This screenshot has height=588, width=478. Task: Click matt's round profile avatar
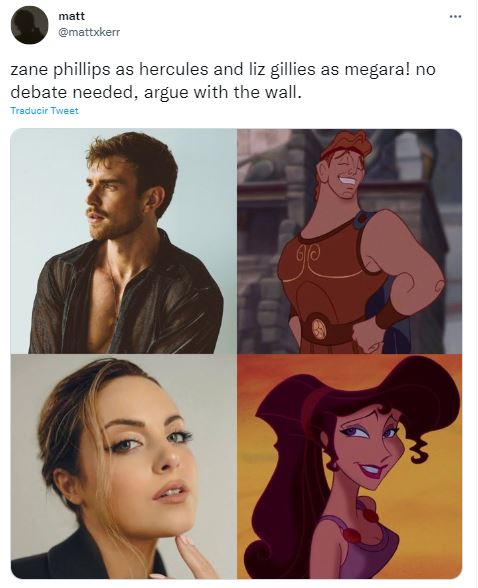(x=29, y=25)
